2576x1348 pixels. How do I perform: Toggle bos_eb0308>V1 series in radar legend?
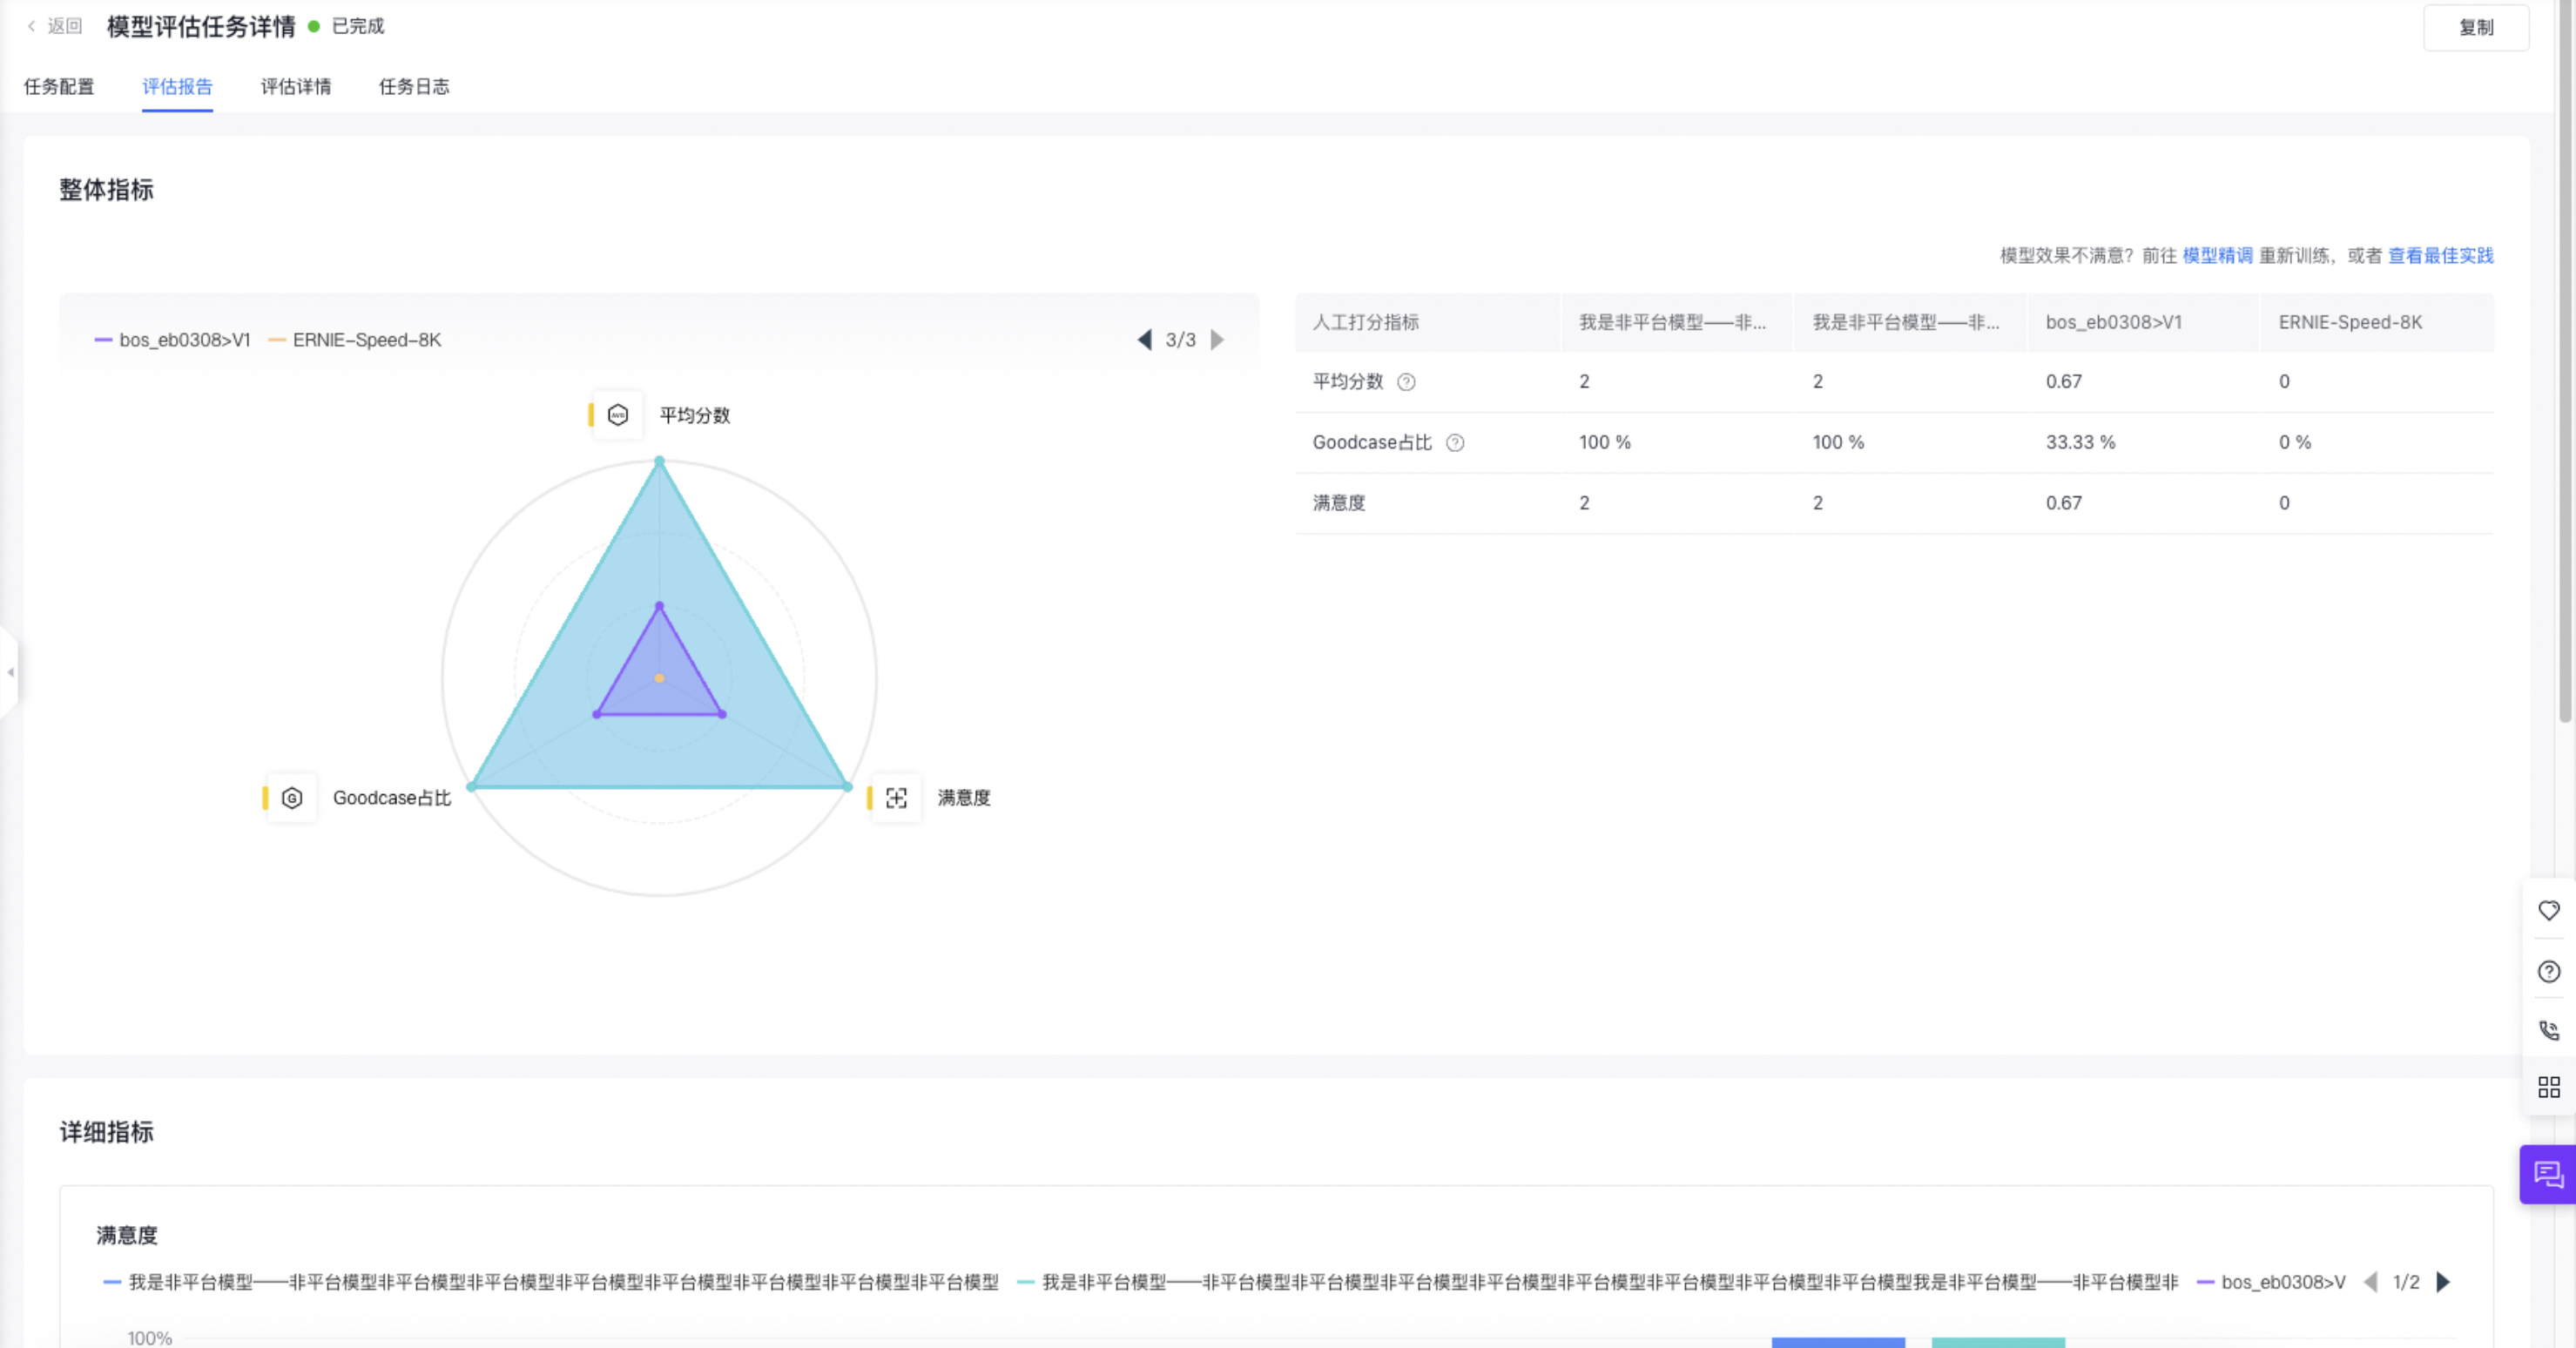[172, 340]
